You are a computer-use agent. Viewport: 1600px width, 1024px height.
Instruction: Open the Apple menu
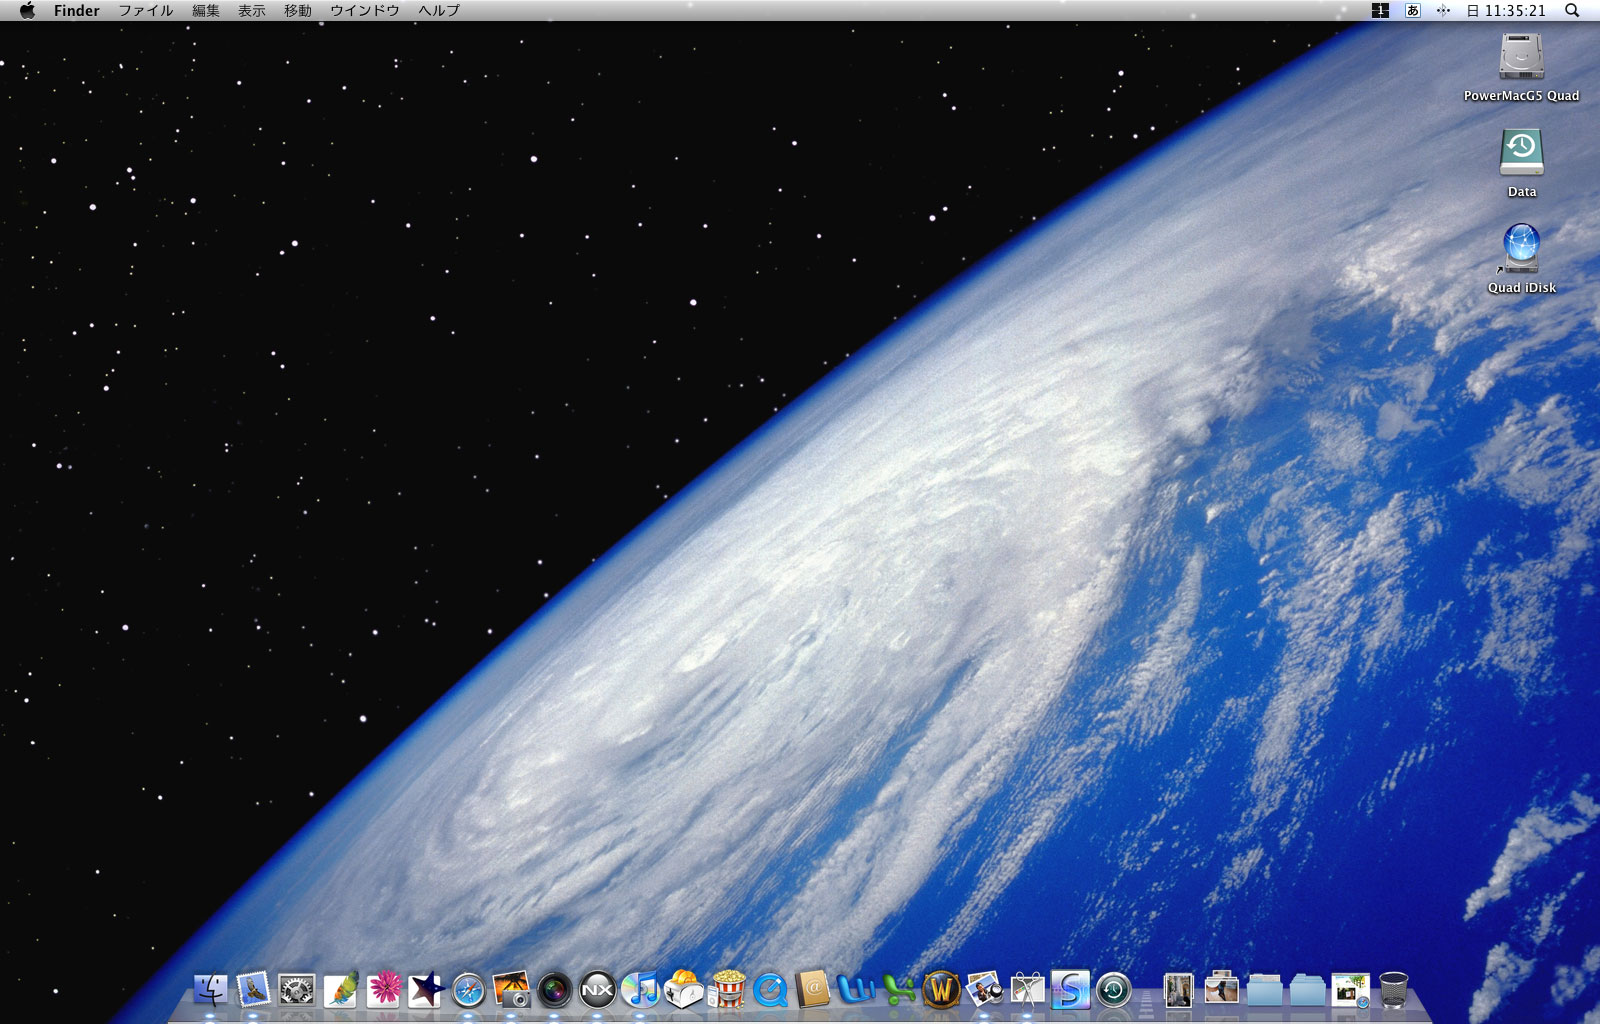27,11
